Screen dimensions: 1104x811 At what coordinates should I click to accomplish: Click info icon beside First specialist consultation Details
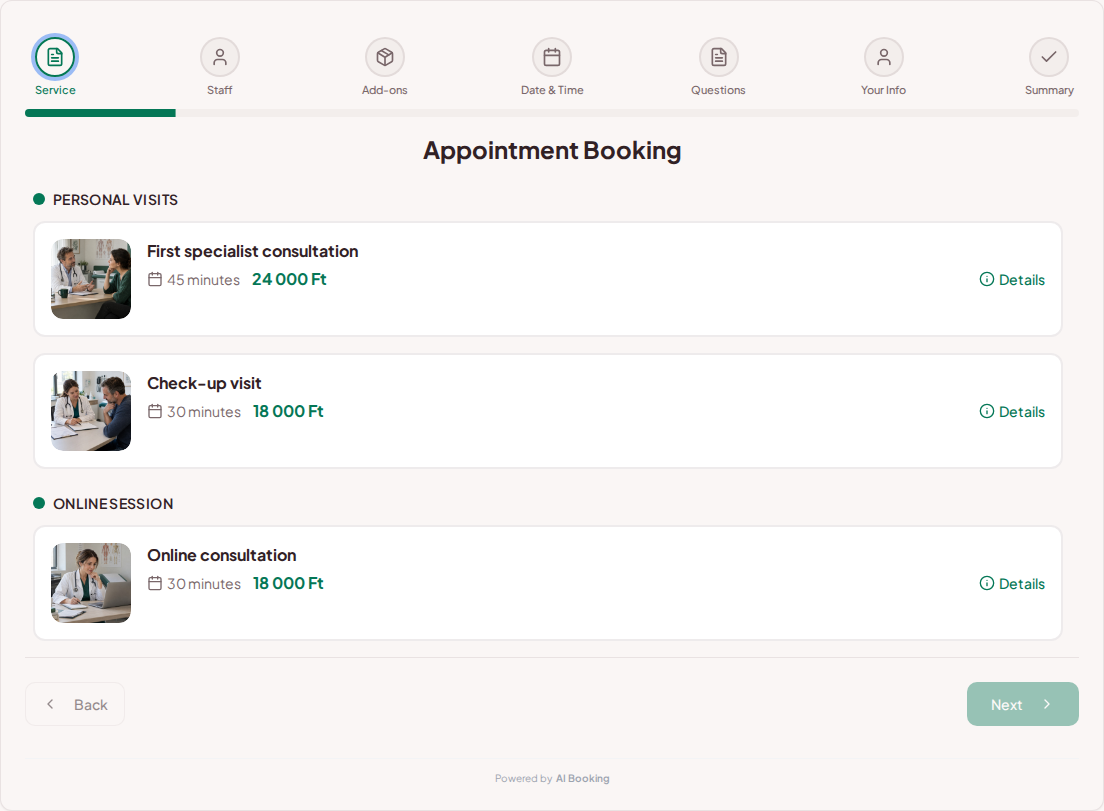click(x=986, y=279)
